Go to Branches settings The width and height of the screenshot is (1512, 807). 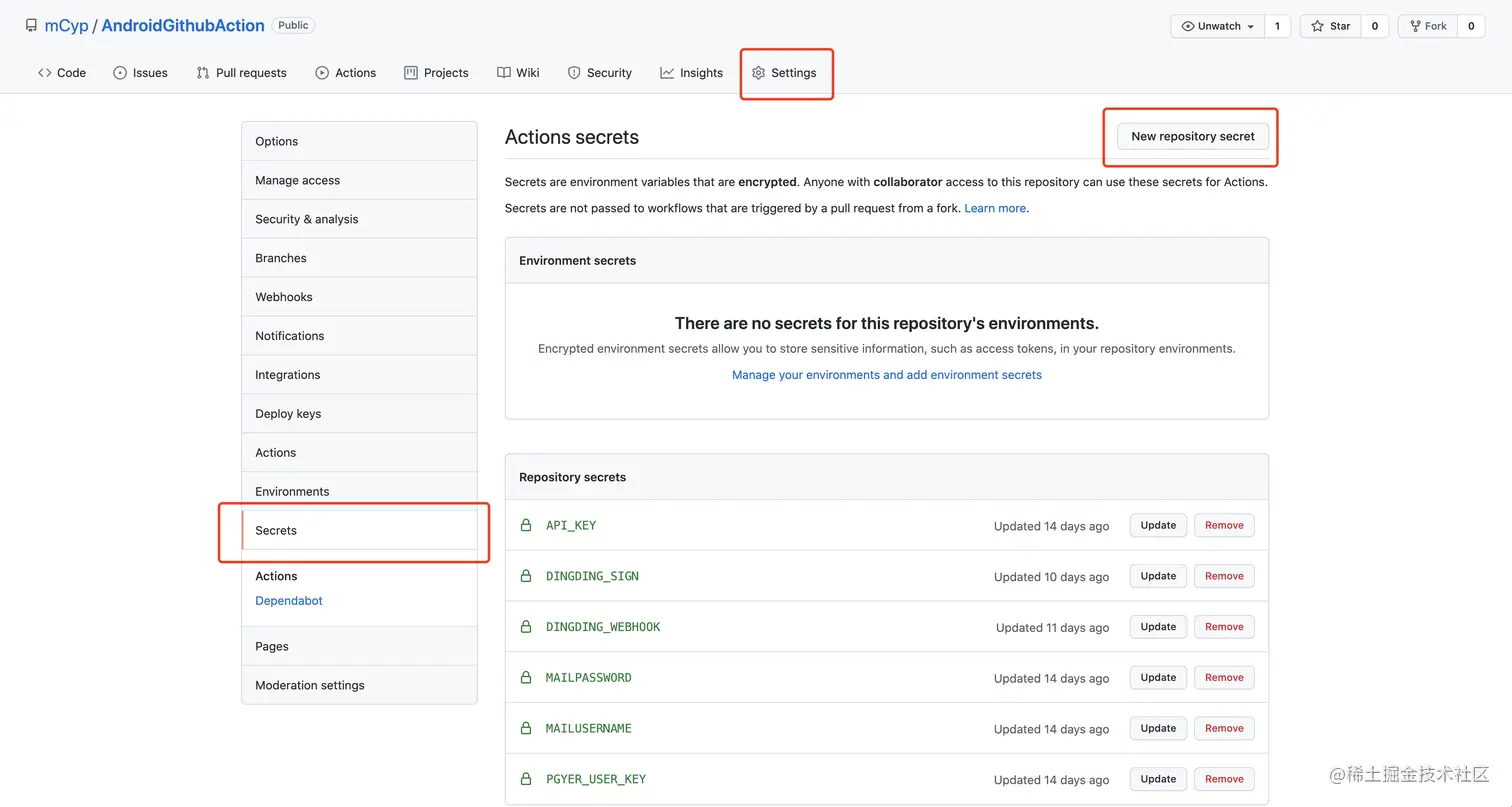click(x=359, y=258)
